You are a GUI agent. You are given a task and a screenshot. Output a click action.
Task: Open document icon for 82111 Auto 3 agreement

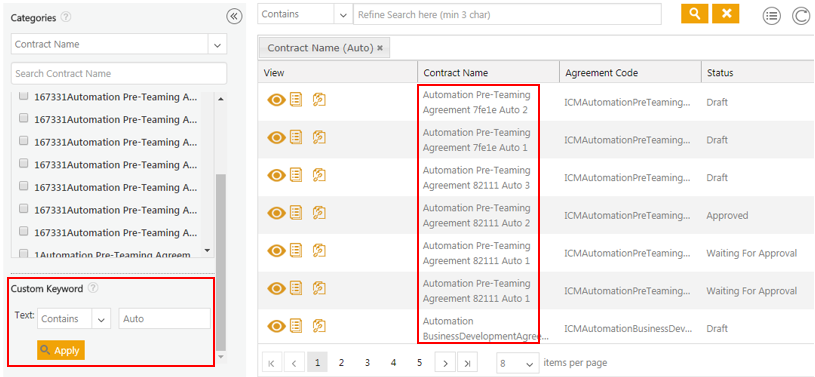point(296,176)
